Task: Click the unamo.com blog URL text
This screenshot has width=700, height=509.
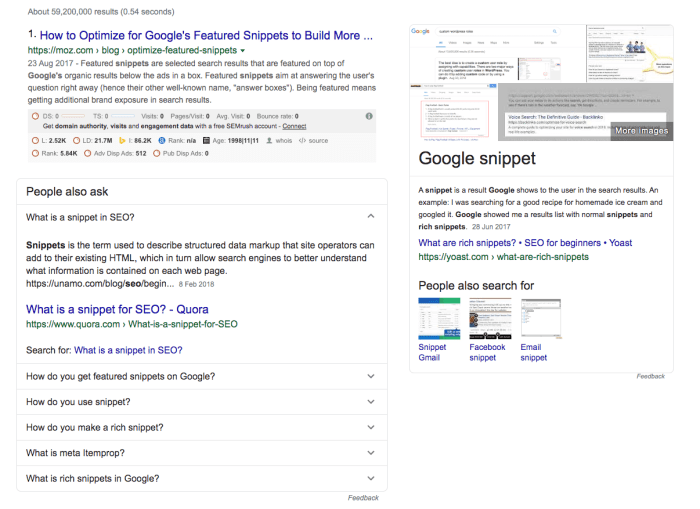Action: [x=100, y=284]
